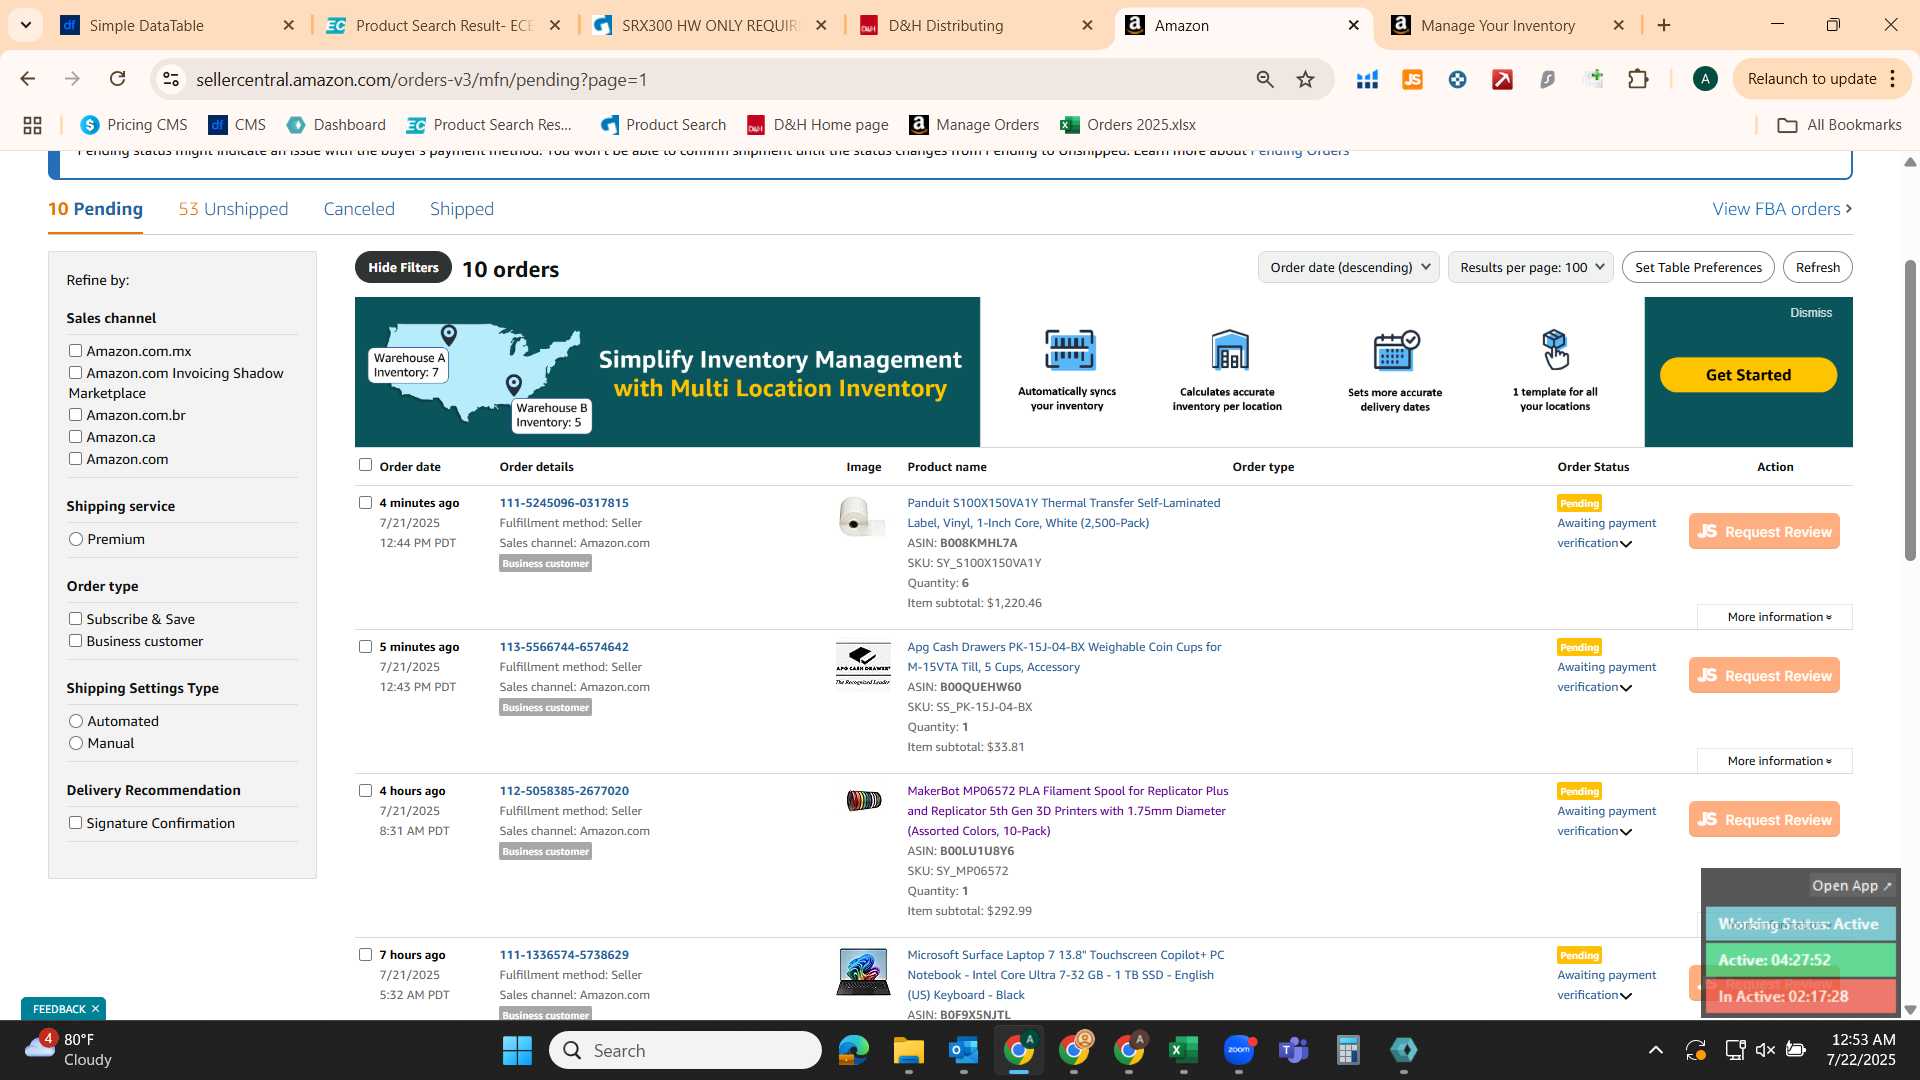Viewport: 1920px width, 1080px height.
Task: Select Automated shipping settings type
Action: [x=76, y=721]
